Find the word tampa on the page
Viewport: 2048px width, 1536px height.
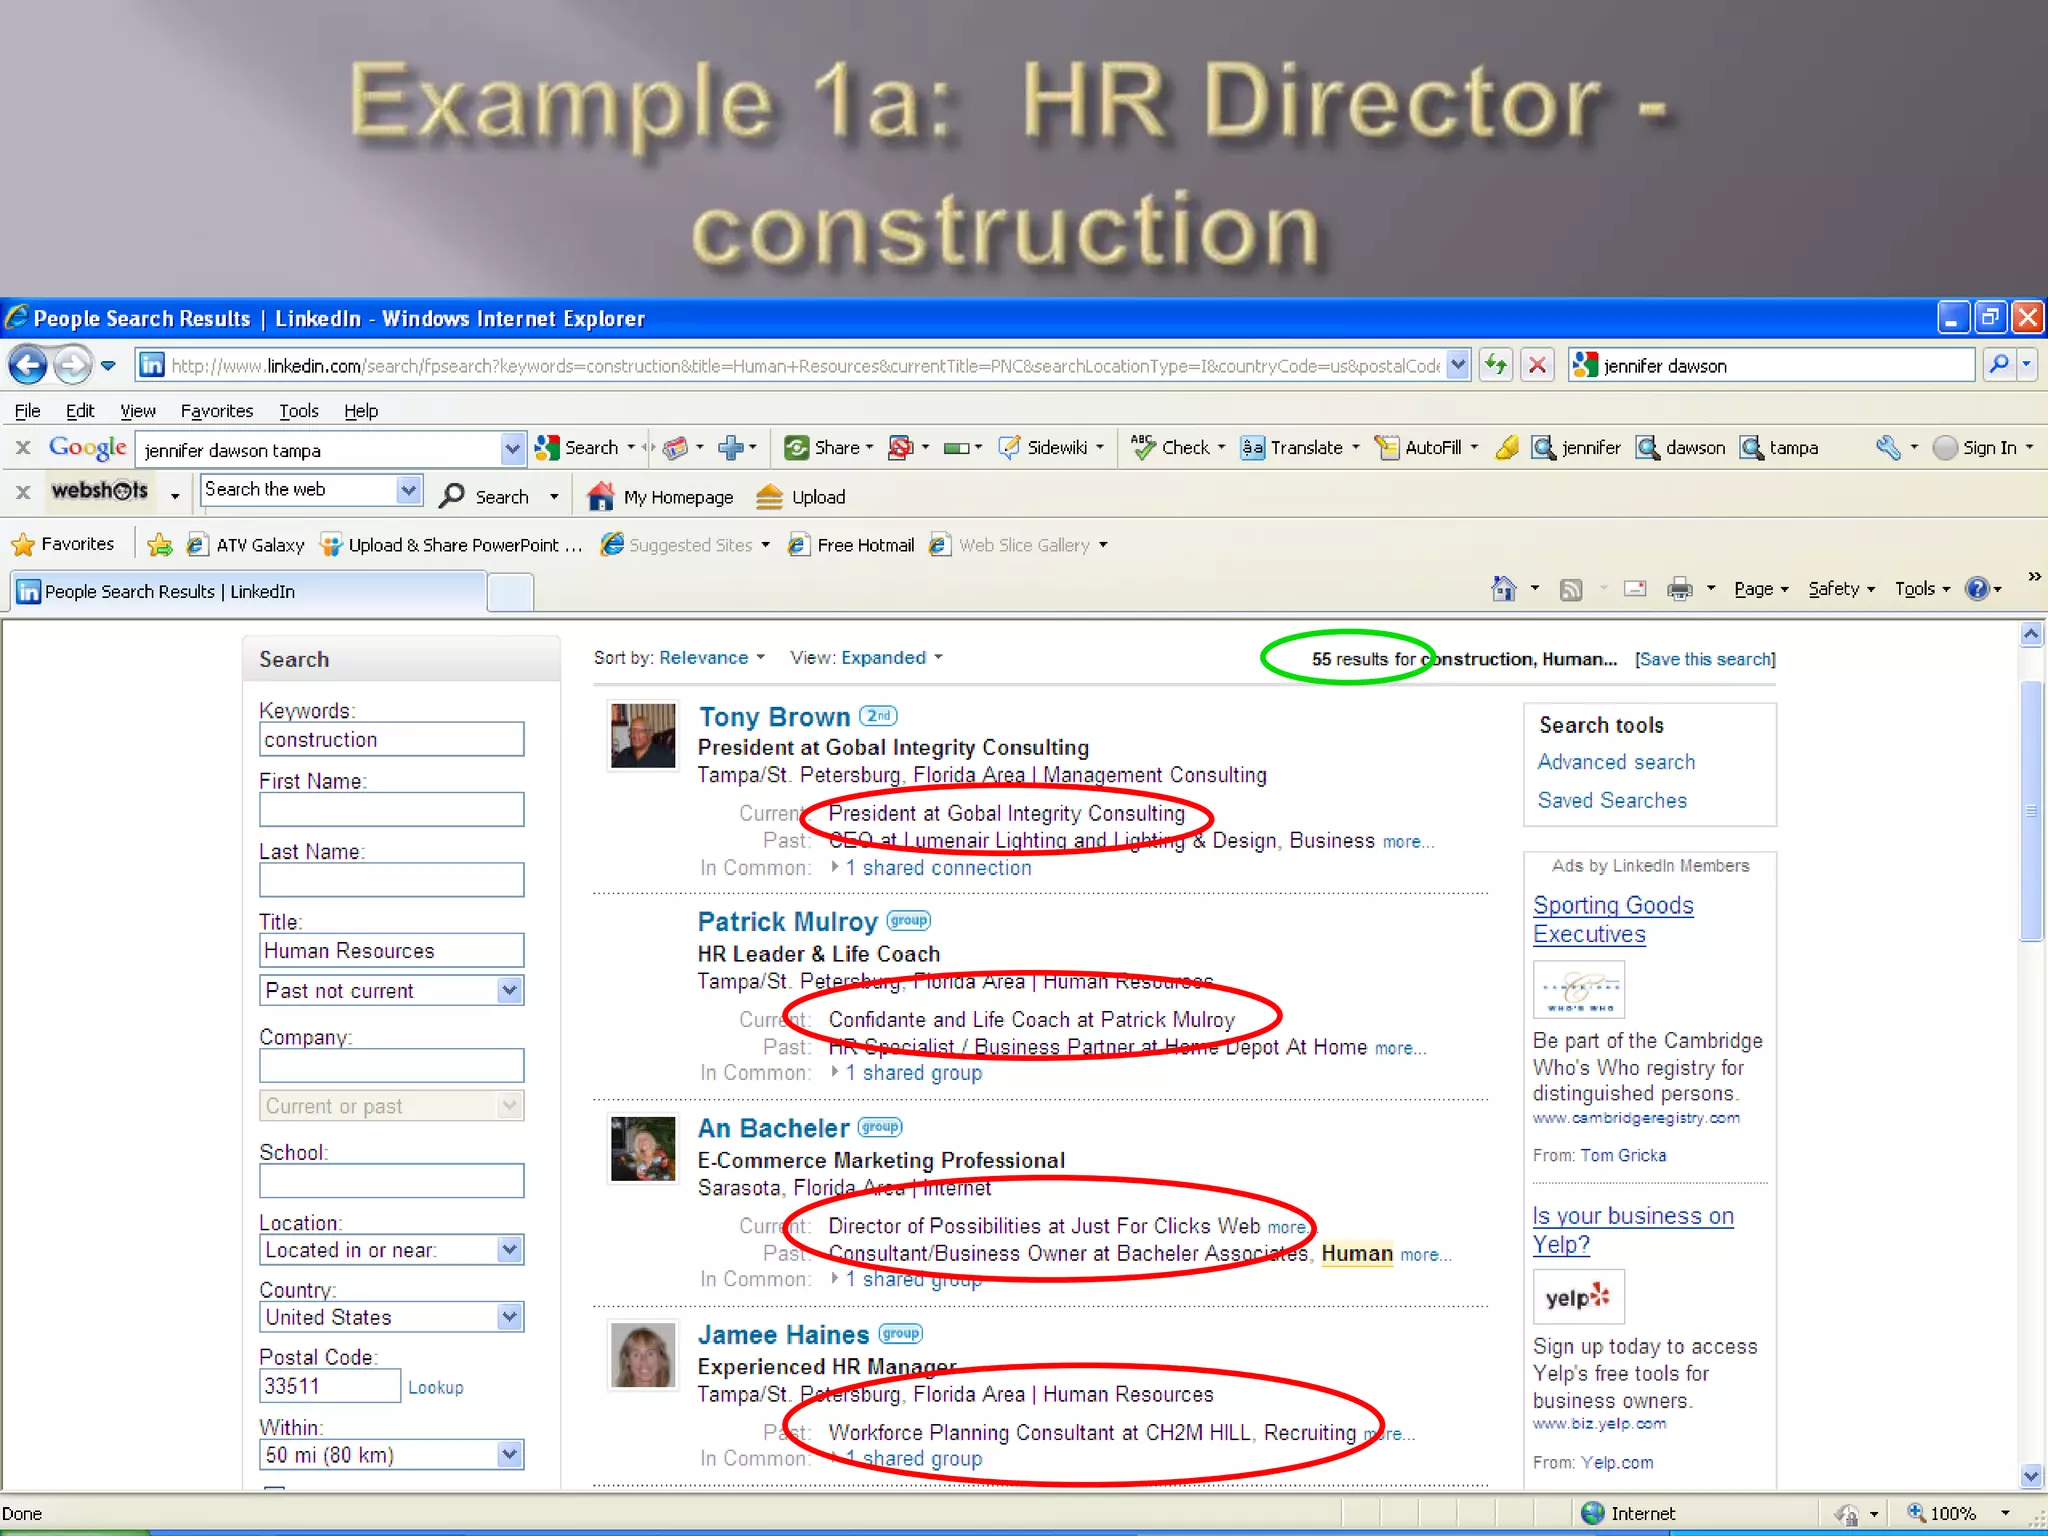tap(1779, 447)
